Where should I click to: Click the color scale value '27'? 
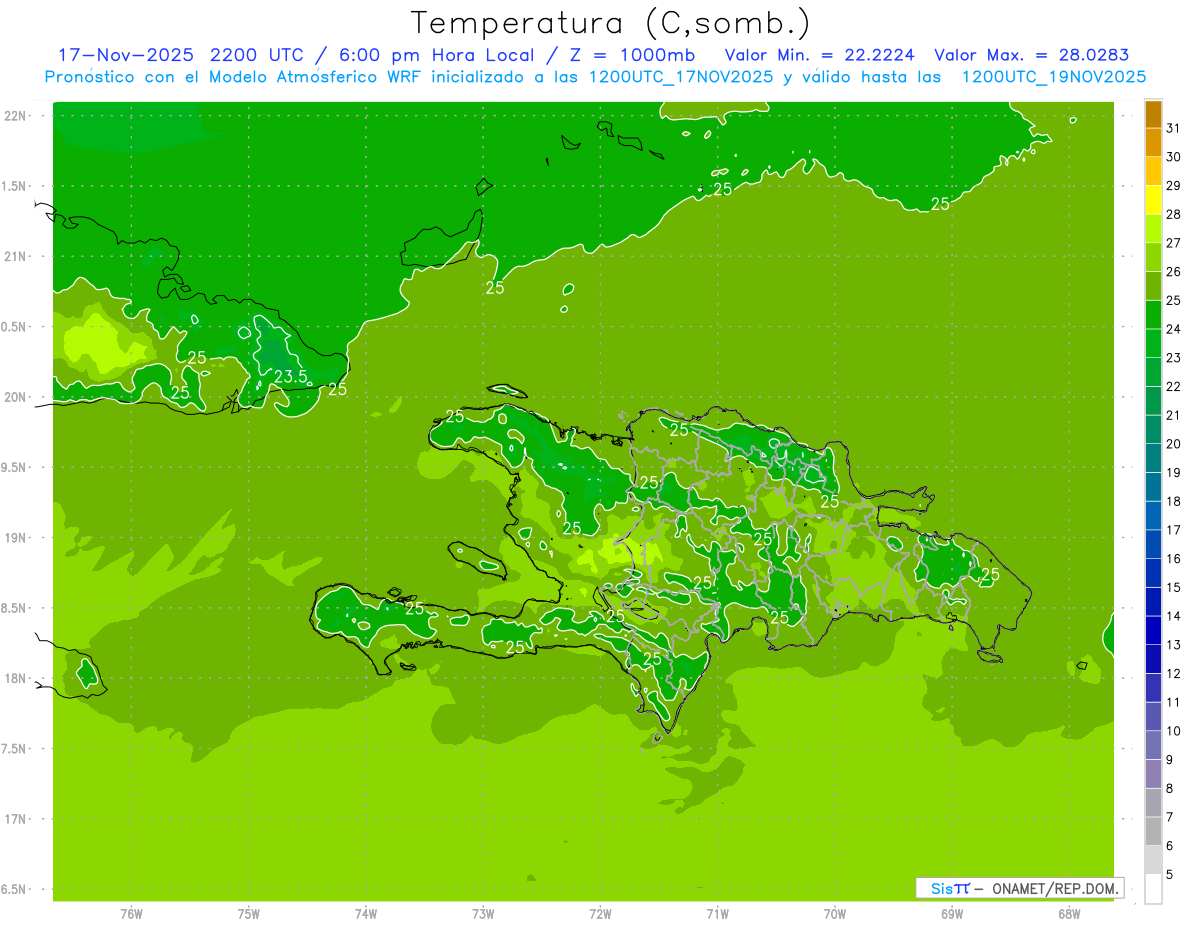tap(1173, 243)
